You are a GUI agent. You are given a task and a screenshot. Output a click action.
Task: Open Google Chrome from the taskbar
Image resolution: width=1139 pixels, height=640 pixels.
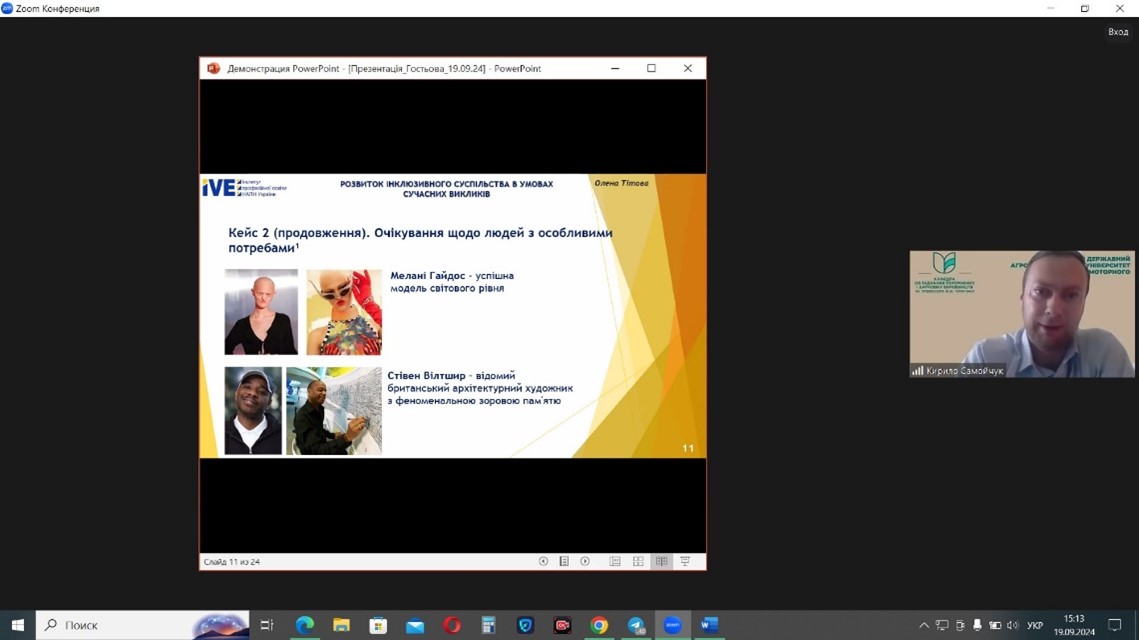coord(599,625)
